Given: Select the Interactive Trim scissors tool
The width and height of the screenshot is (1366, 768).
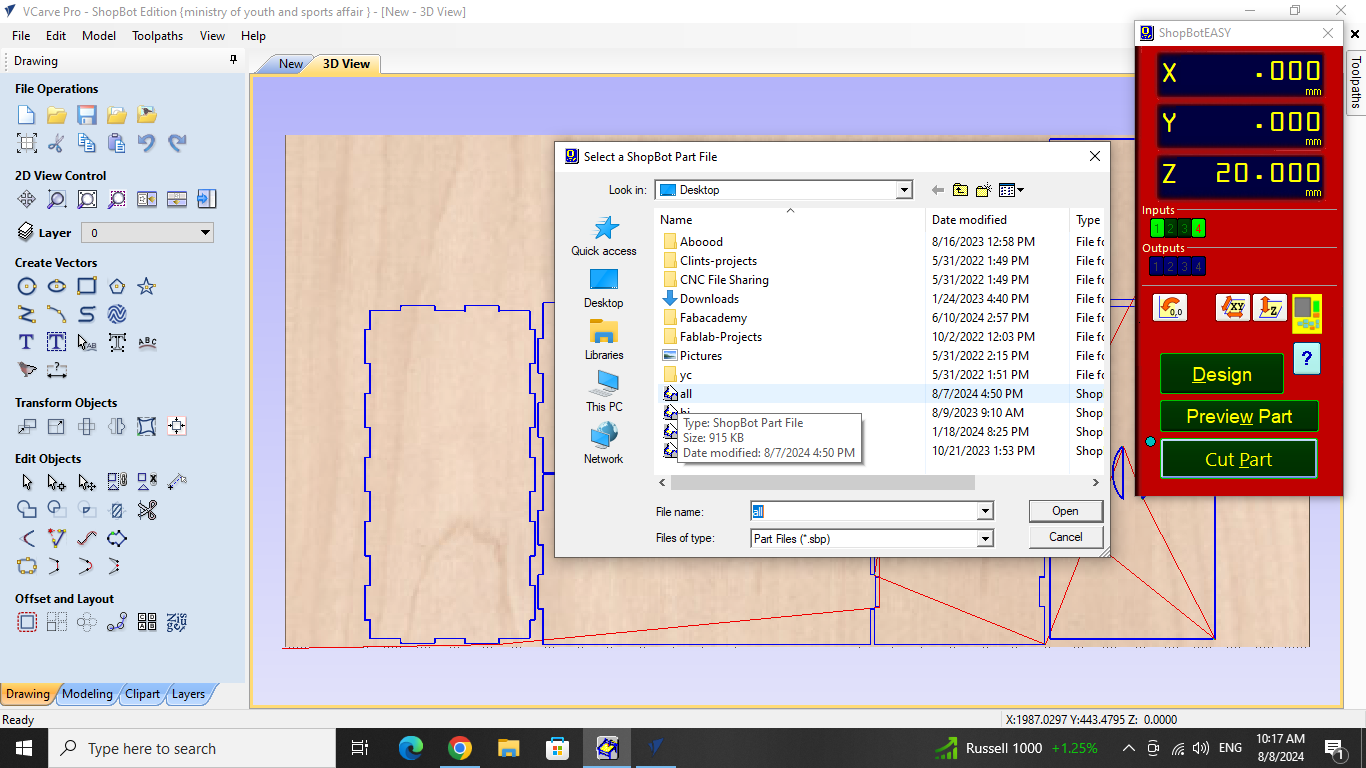Looking at the screenshot, I should pyautogui.click(x=147, y=510).
